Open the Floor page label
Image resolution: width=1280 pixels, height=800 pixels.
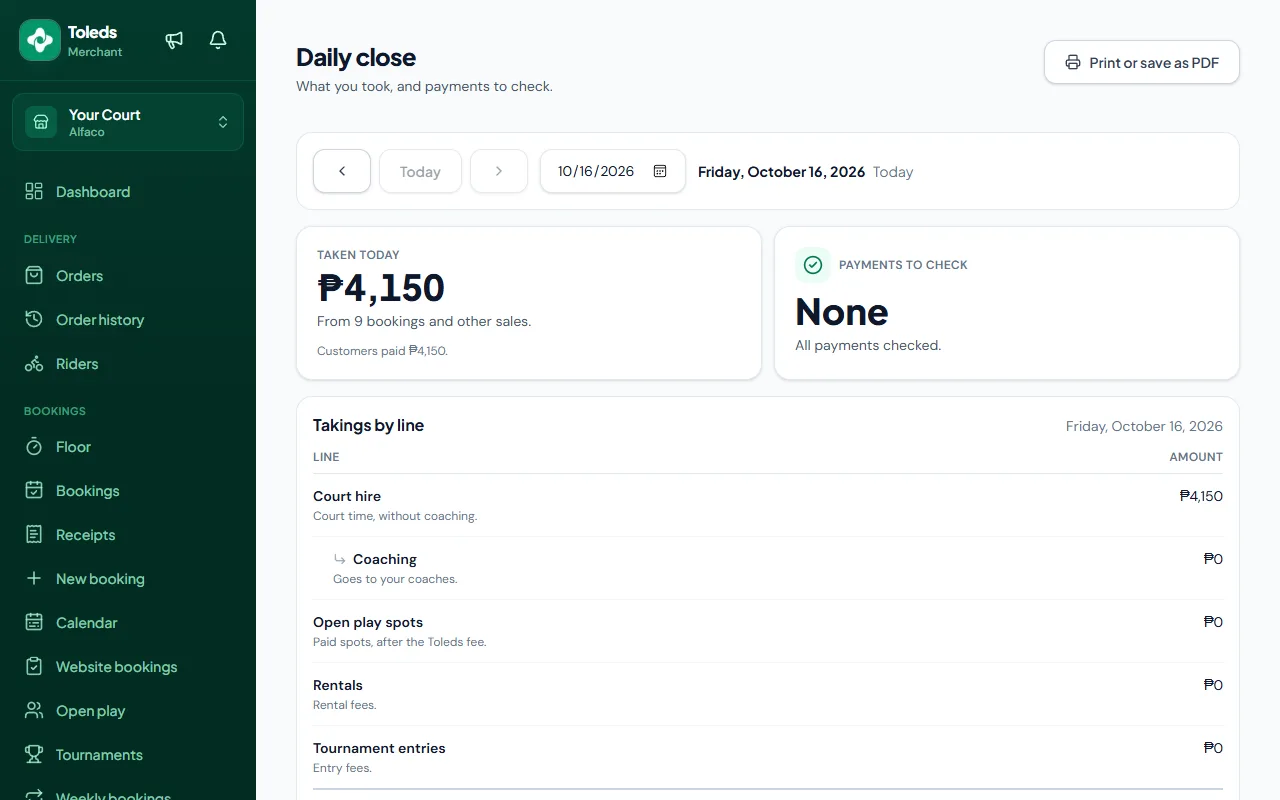pos(73,447)
